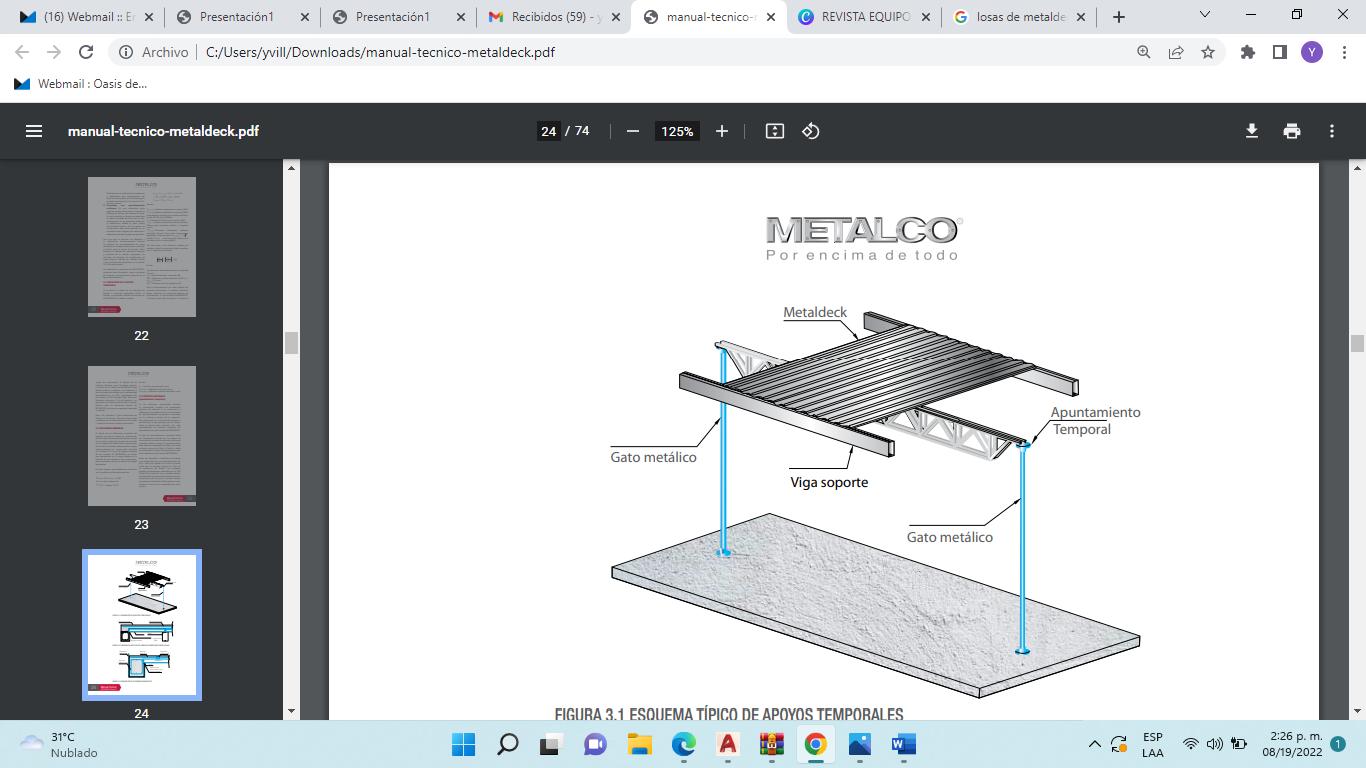Click the main PDF scrollbar down arrow
The height and width of the screenshot is (768, 1366).
pyautogui.click(x=1357, y=711)
